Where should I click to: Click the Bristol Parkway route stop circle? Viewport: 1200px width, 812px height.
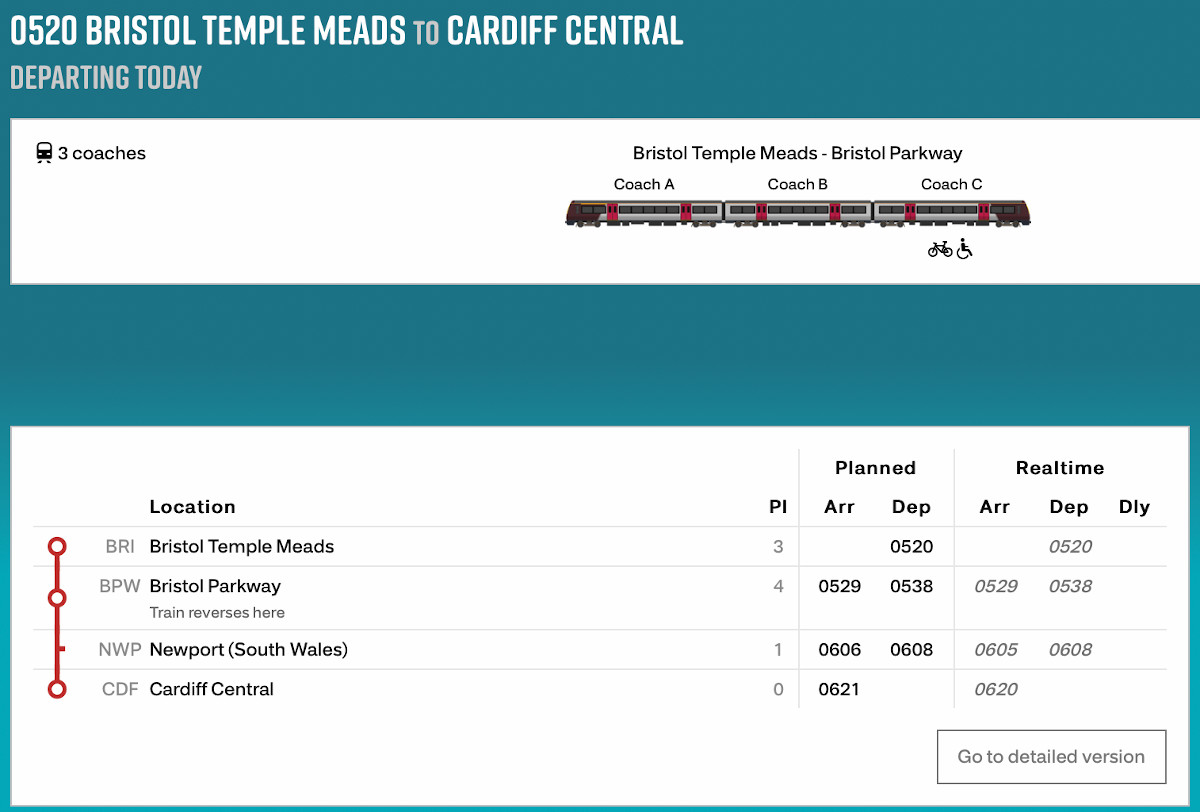pyautogui.click(x=57, y=598)
